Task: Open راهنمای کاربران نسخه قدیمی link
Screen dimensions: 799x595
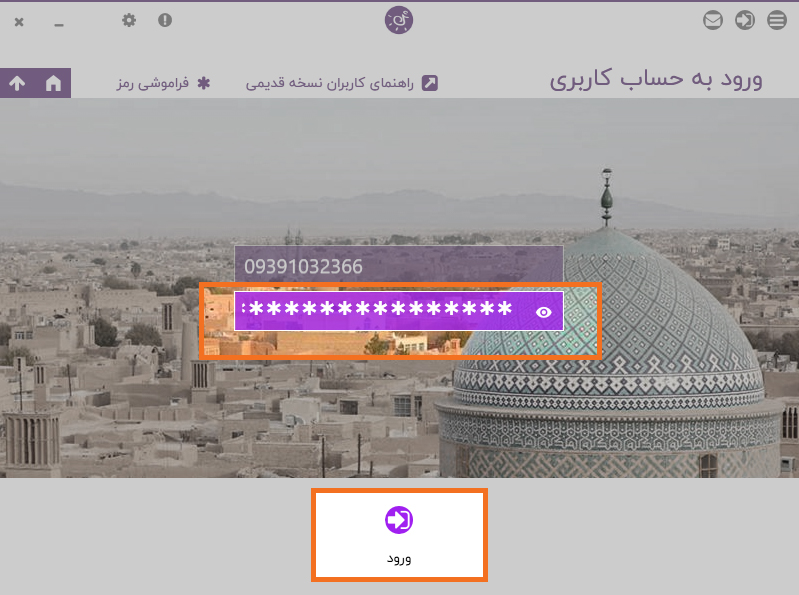Action: point(330,83)
